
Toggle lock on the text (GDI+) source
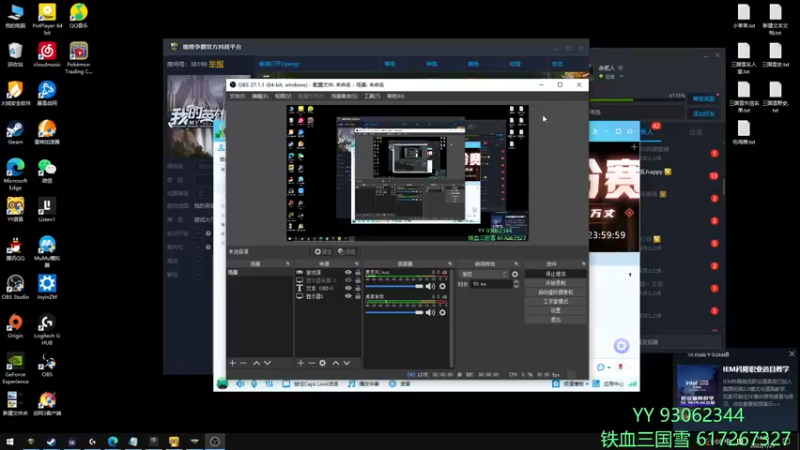358,288
